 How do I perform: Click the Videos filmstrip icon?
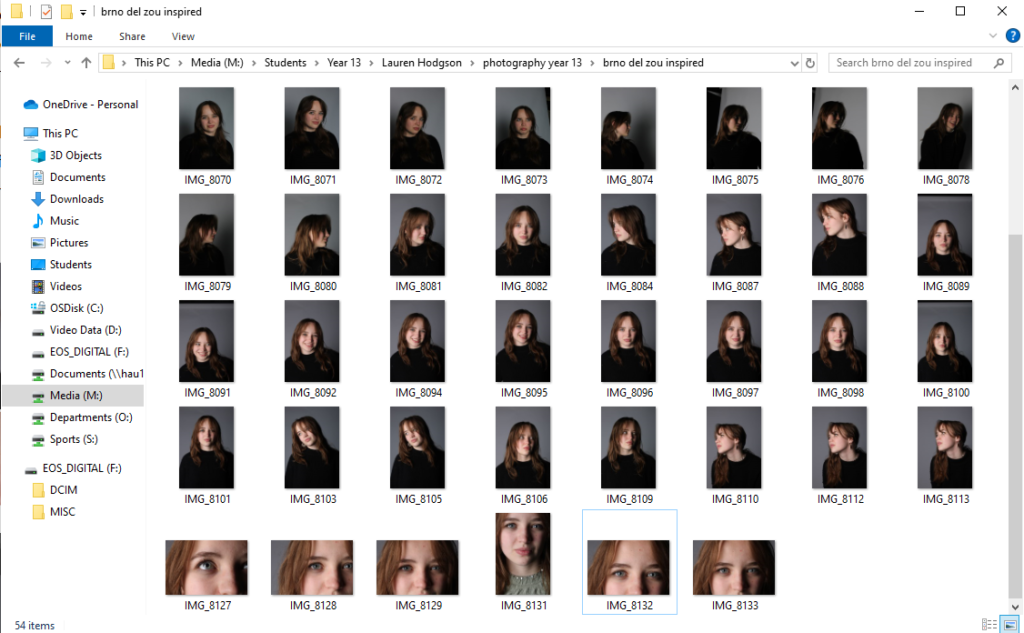(38, 287)
